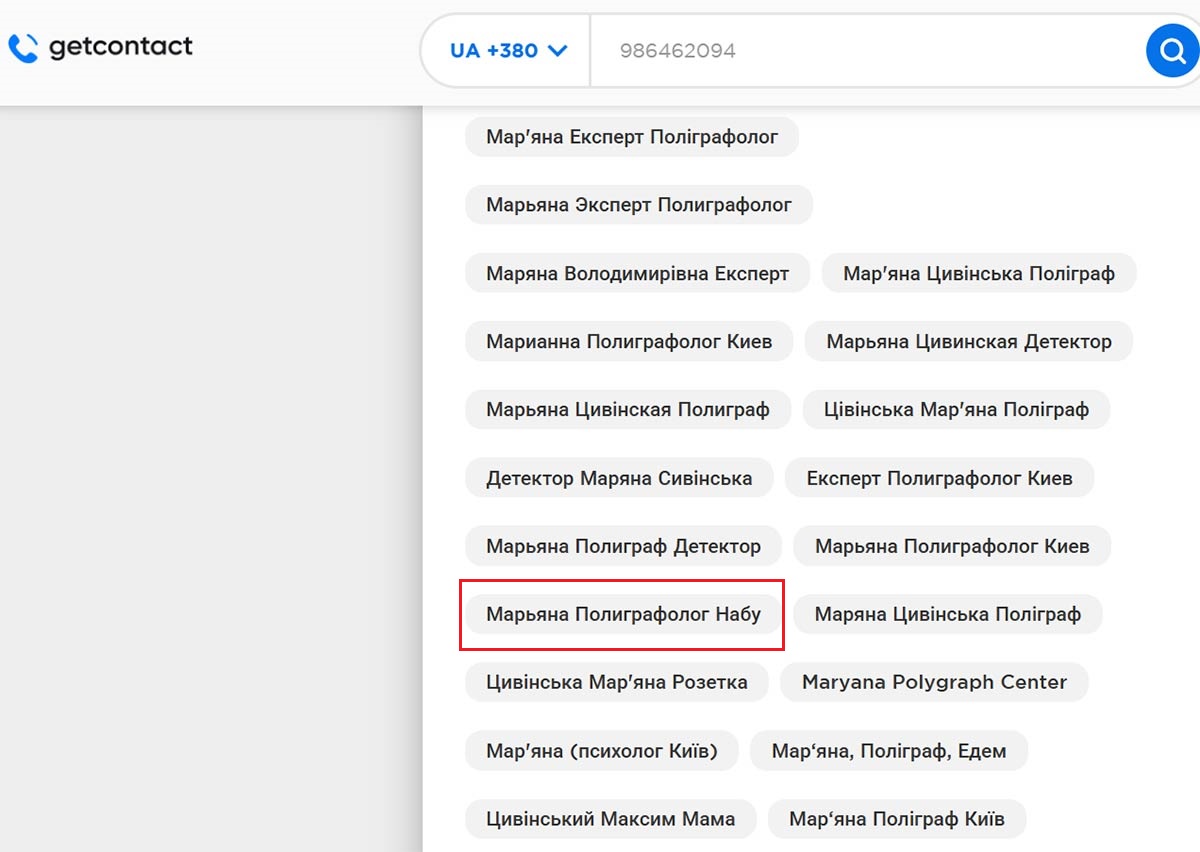Click tag Цивінська Мар'яна Розетка
Viewport: 1200px width, 852px height.
tap(616, 682)
